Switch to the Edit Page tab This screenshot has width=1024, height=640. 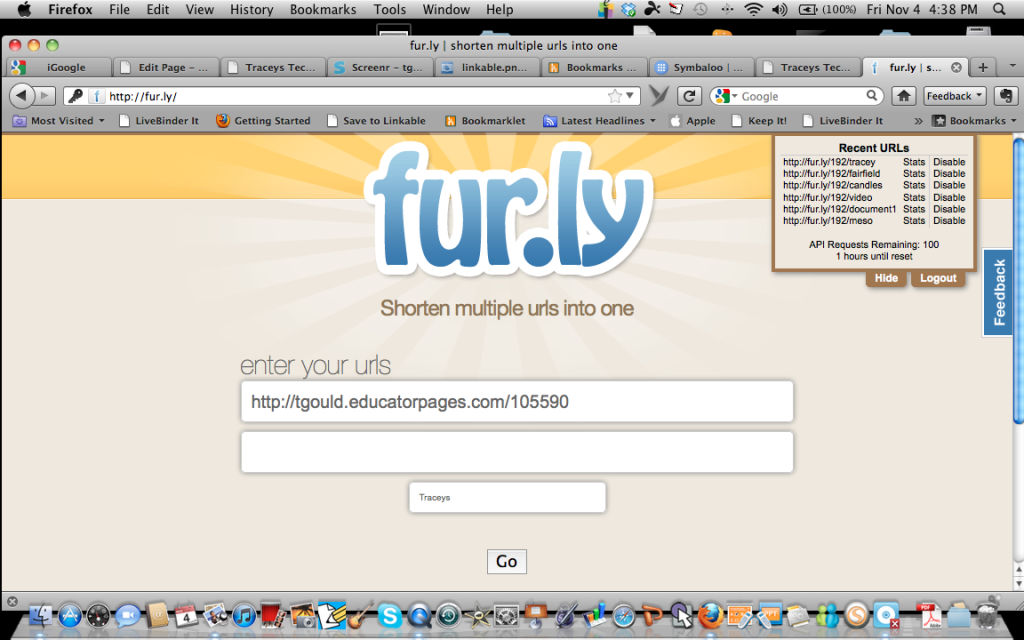(165, 67)
